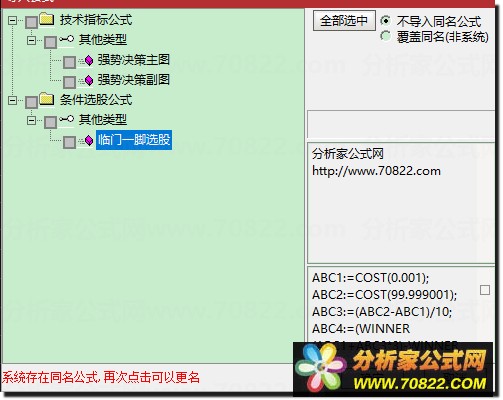Collapse the 技术指标公式 tree node
503x400 pixels.
point(12,21)
